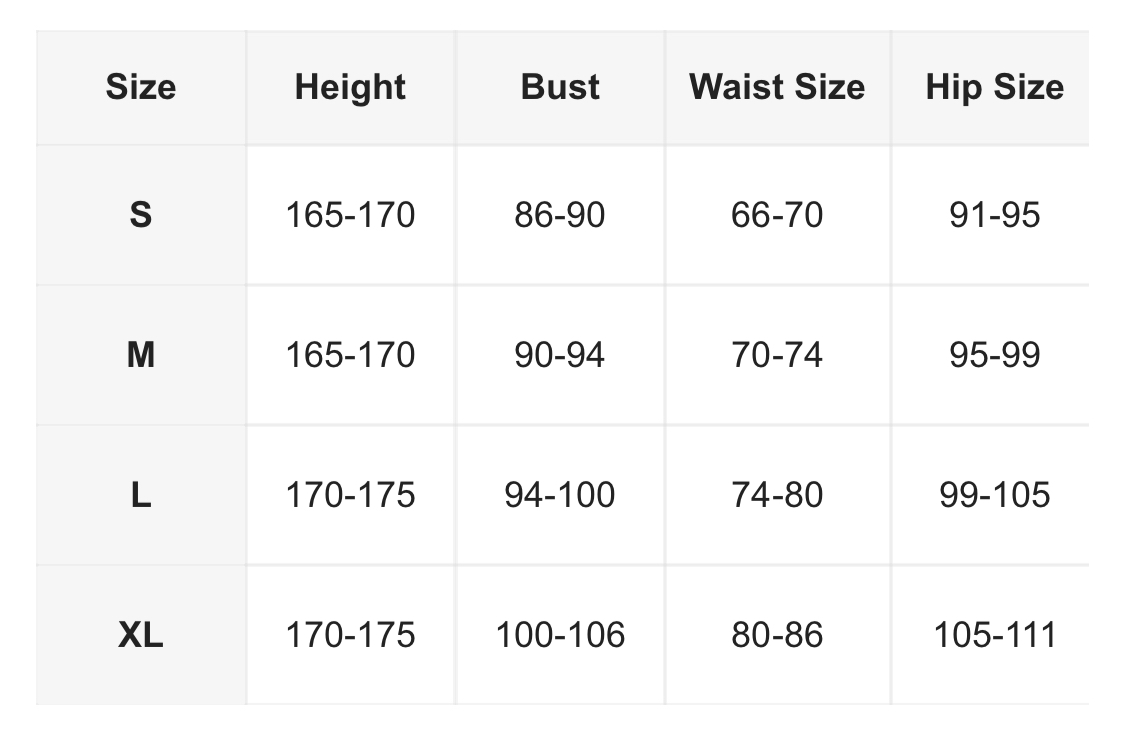Viewport: 1125px width, 731px height.
Task: Click the Waist Size header cell
Action: tap(777, 87)
